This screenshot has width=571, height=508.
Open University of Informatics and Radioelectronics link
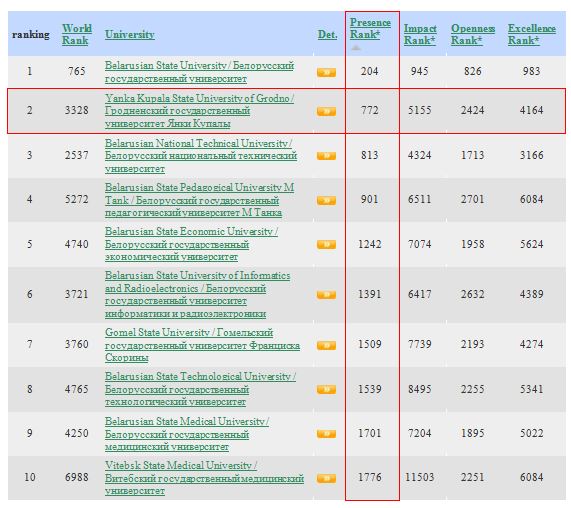tap(197, 295)
